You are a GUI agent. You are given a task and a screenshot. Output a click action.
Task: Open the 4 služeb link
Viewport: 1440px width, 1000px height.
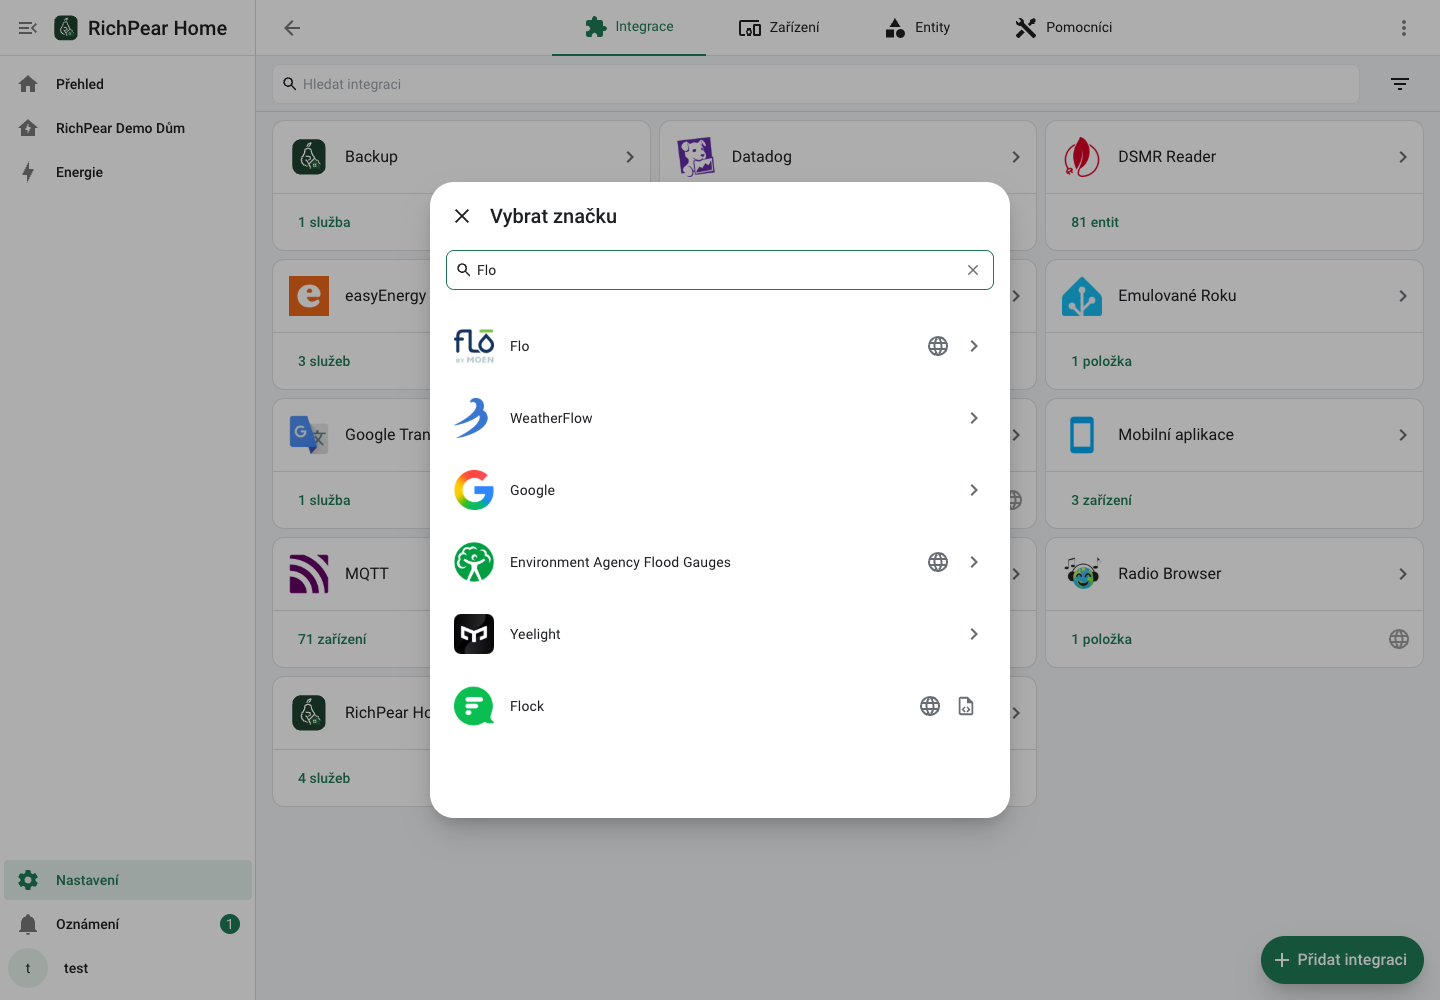click(x=324, y=778)
